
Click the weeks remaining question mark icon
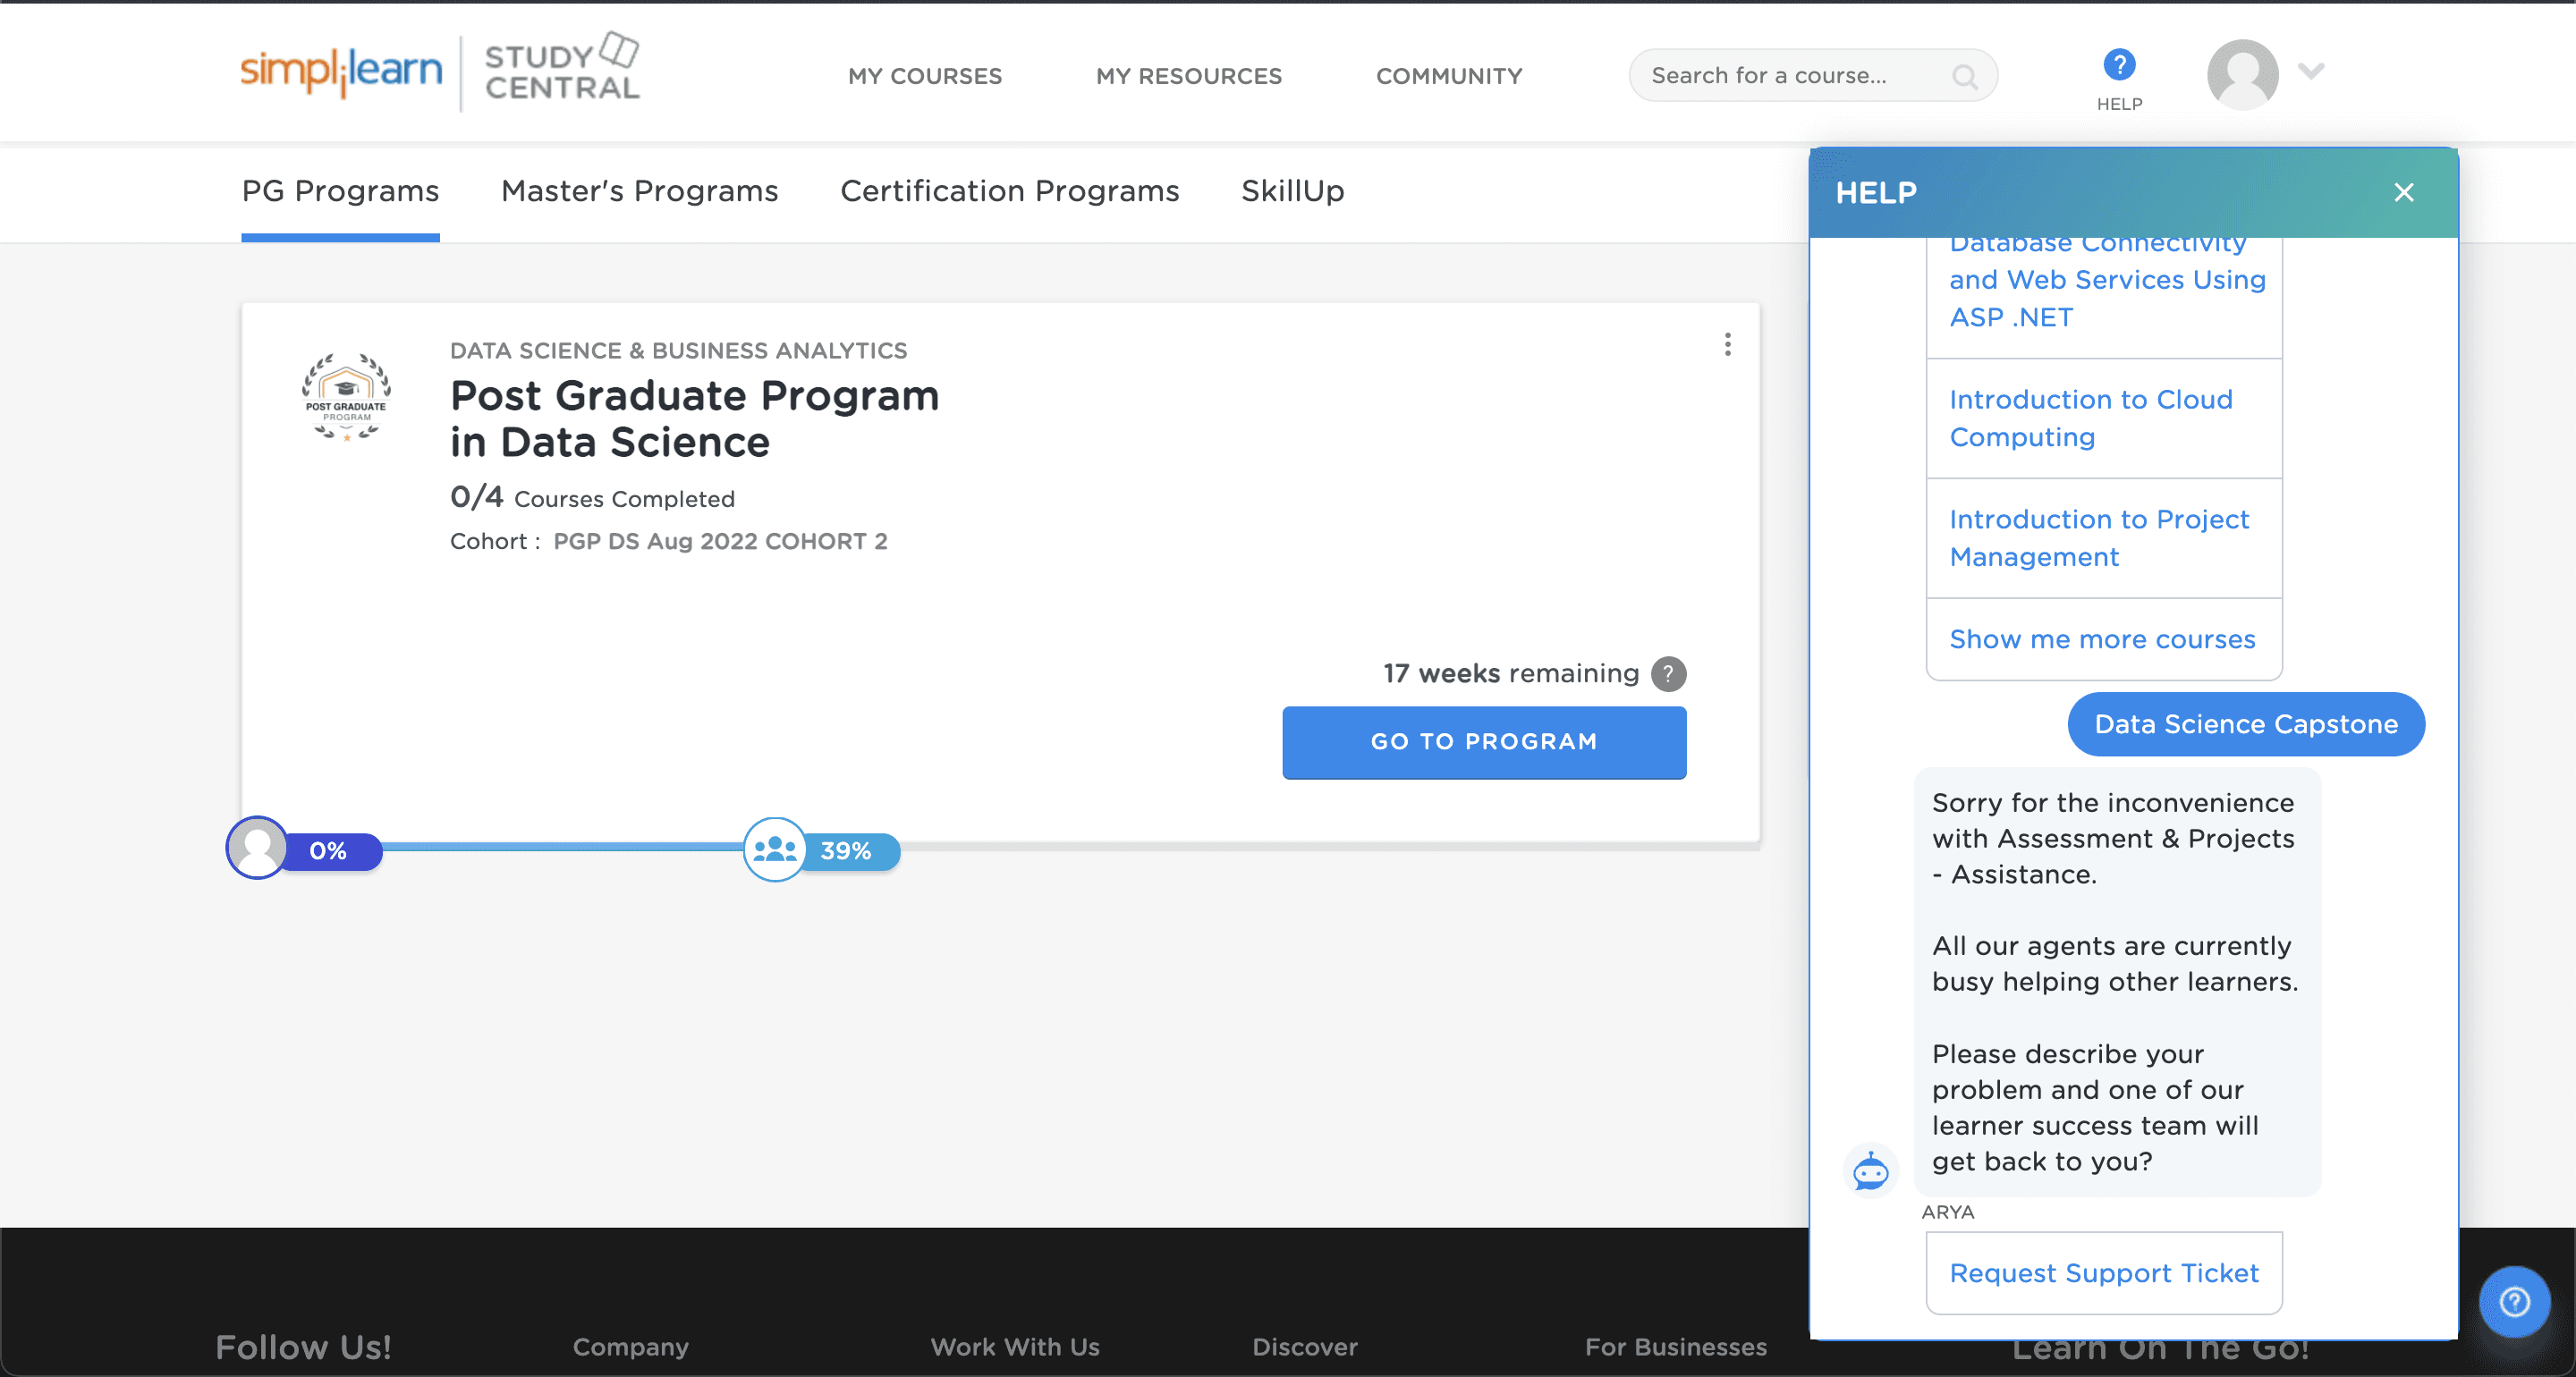[1668, 674]
